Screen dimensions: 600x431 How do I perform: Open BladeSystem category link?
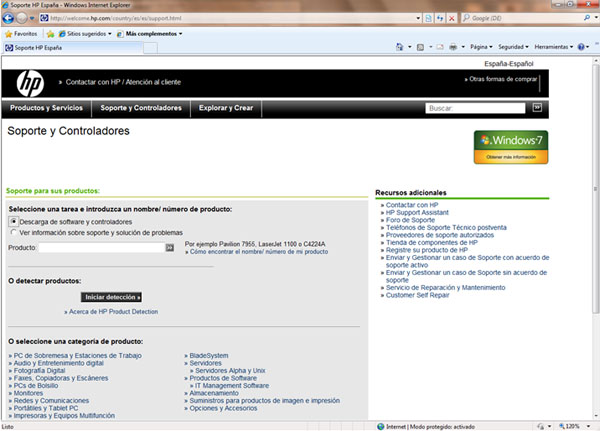coord(209,356)
